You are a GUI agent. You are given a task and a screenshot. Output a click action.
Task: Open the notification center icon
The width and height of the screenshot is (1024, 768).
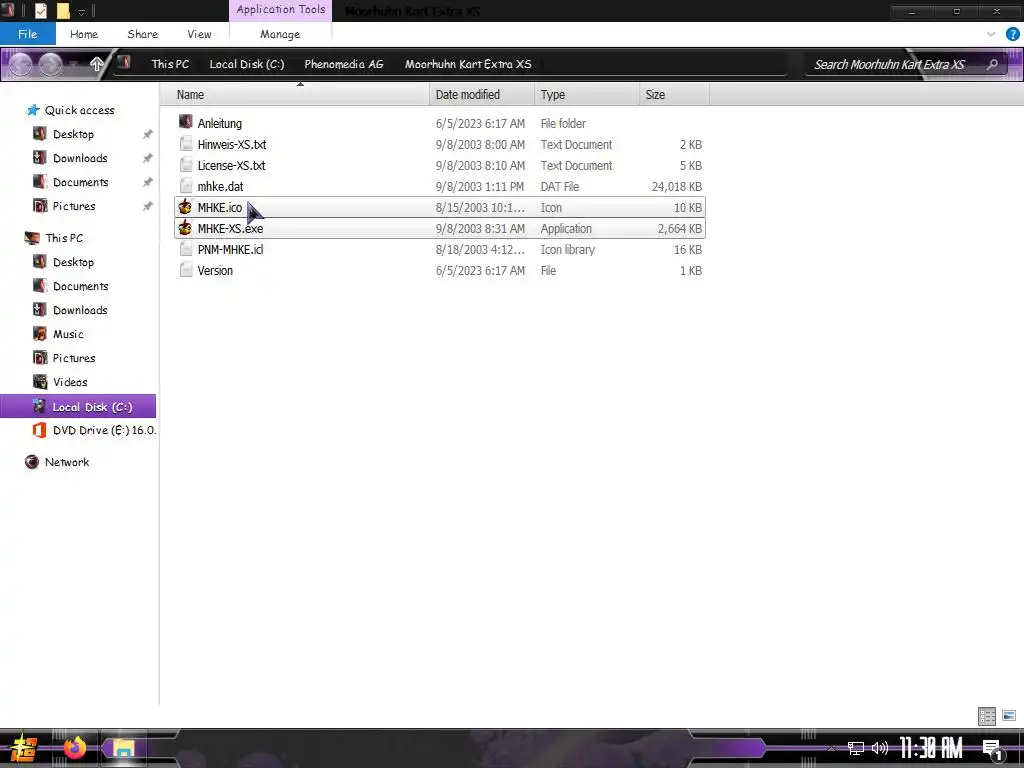(992, 748)
